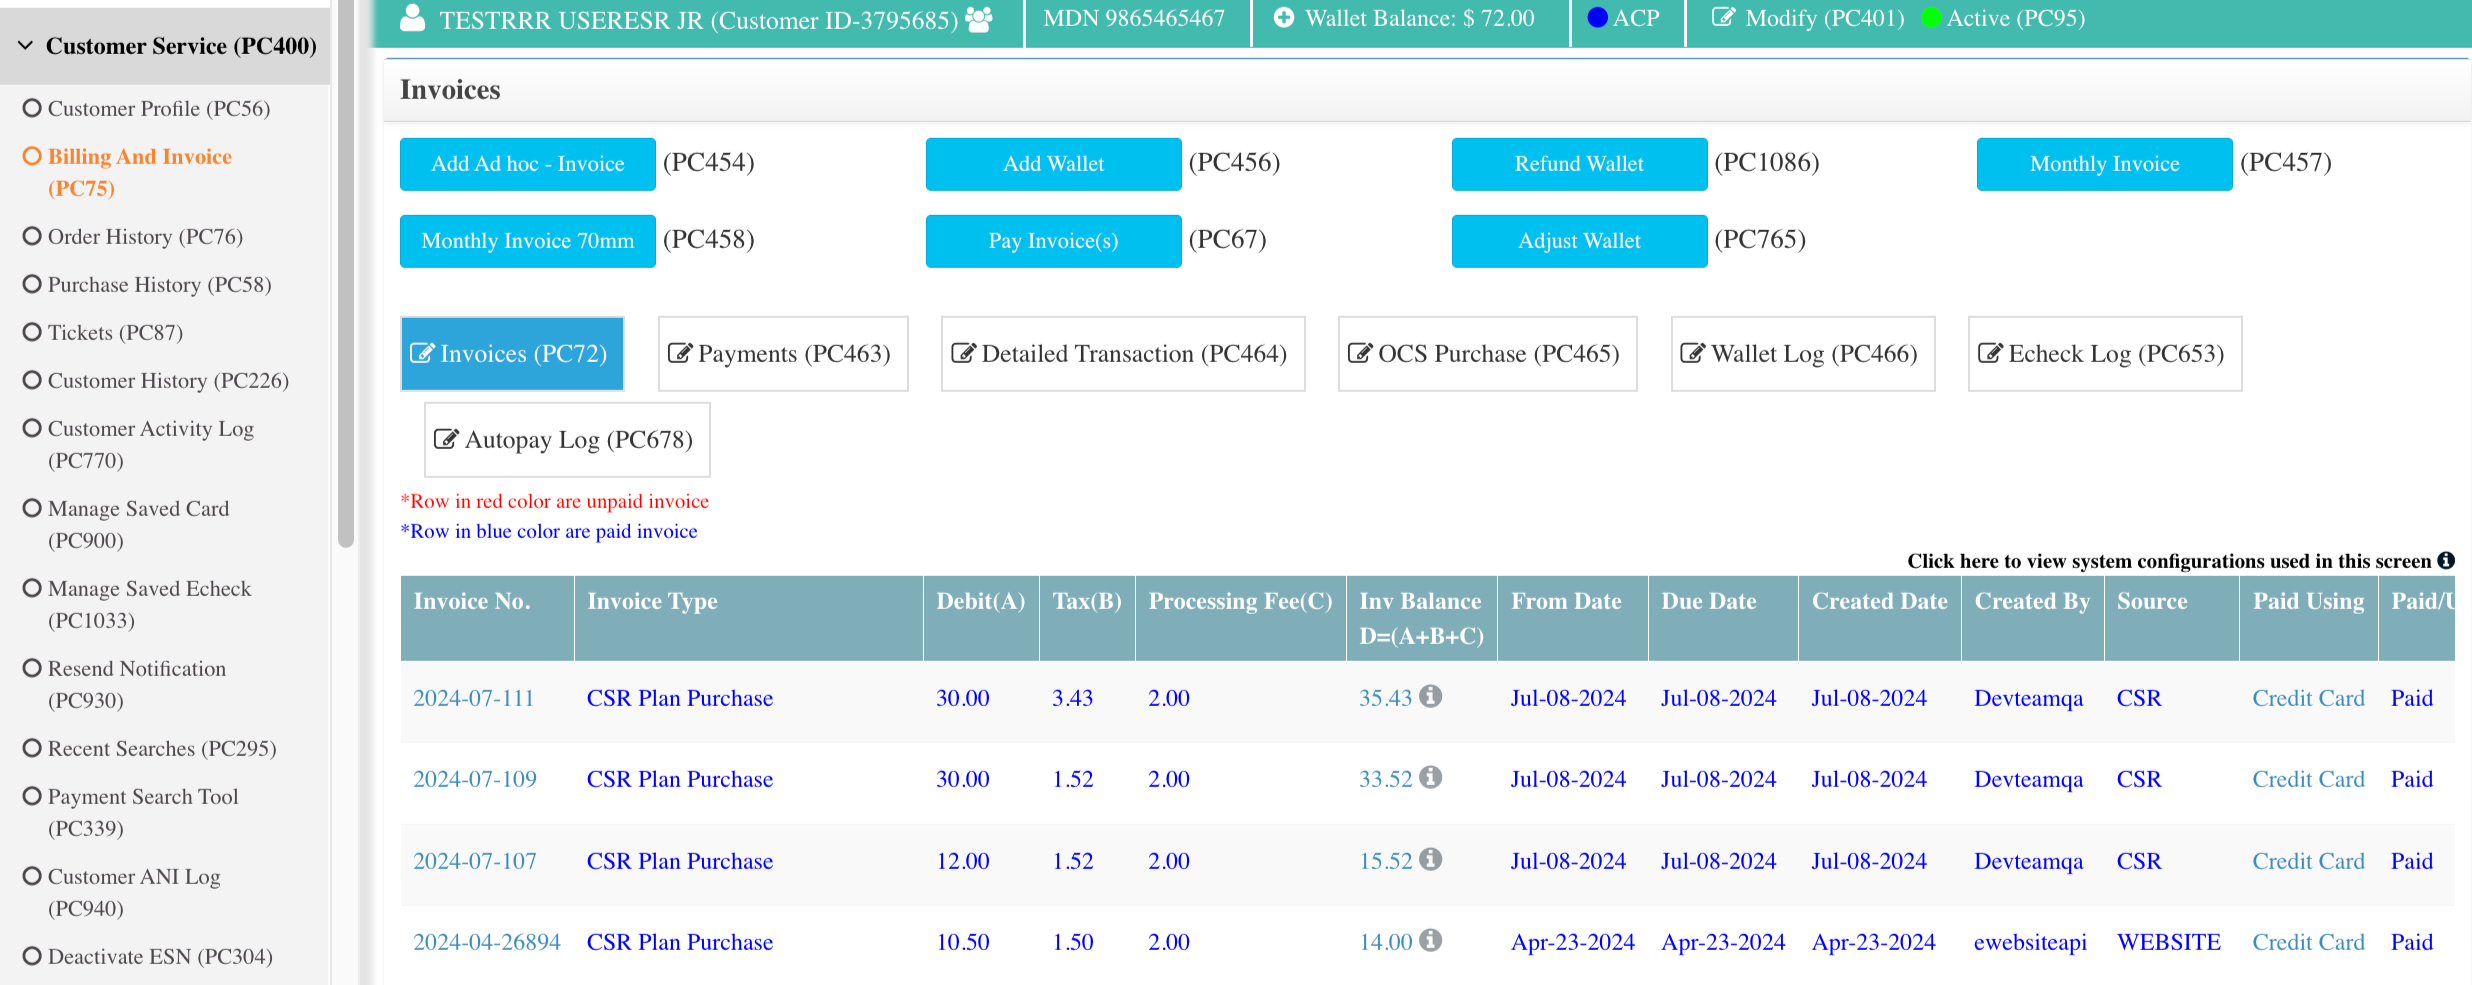Open invoice 2024-07-109 details link
The height and width of the screenshot is (985, 2472).
pyautogui.click(x=474, y=779)
